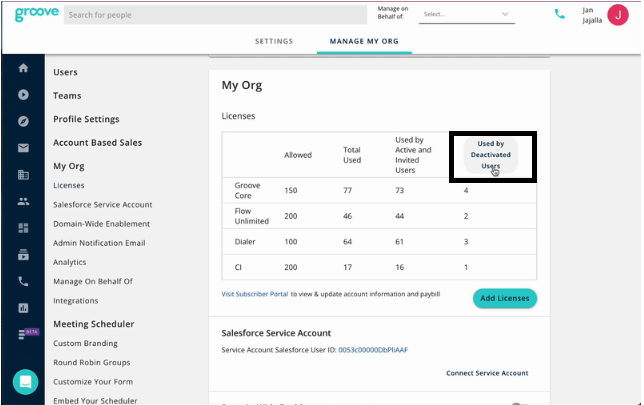Click the Search for people field
Viewport: 644px width, 405px height.
(215, 15)
